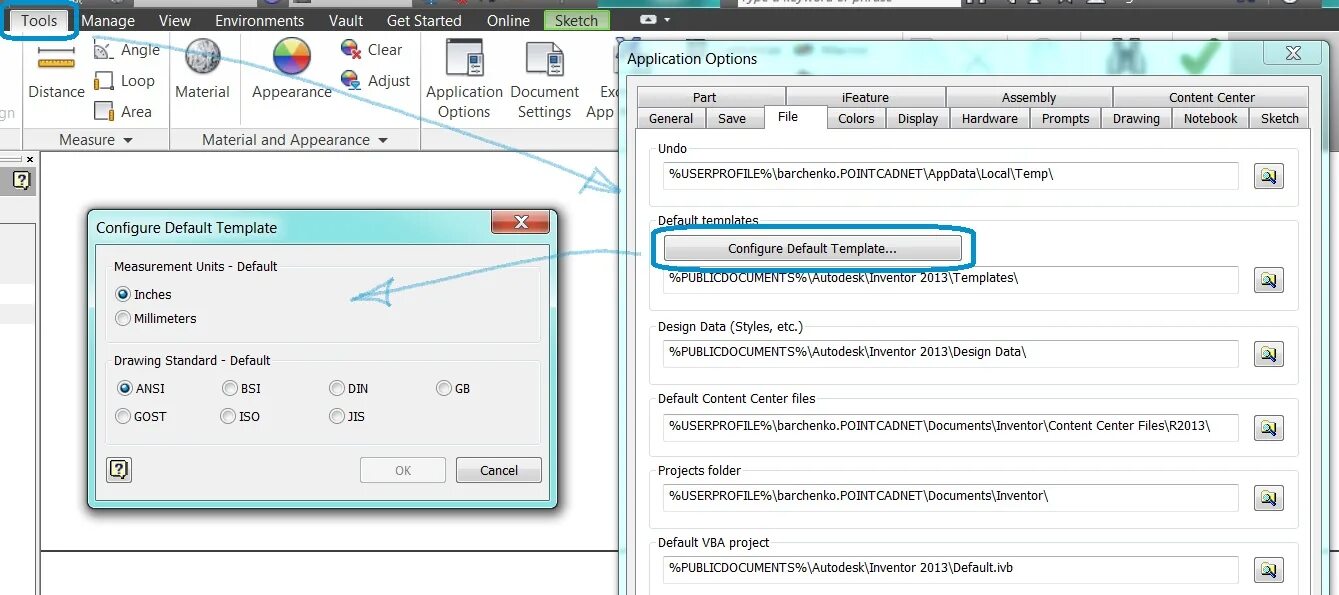Click the Default VBA project path field
The image size is (1339, 595).
click(951, 569)
